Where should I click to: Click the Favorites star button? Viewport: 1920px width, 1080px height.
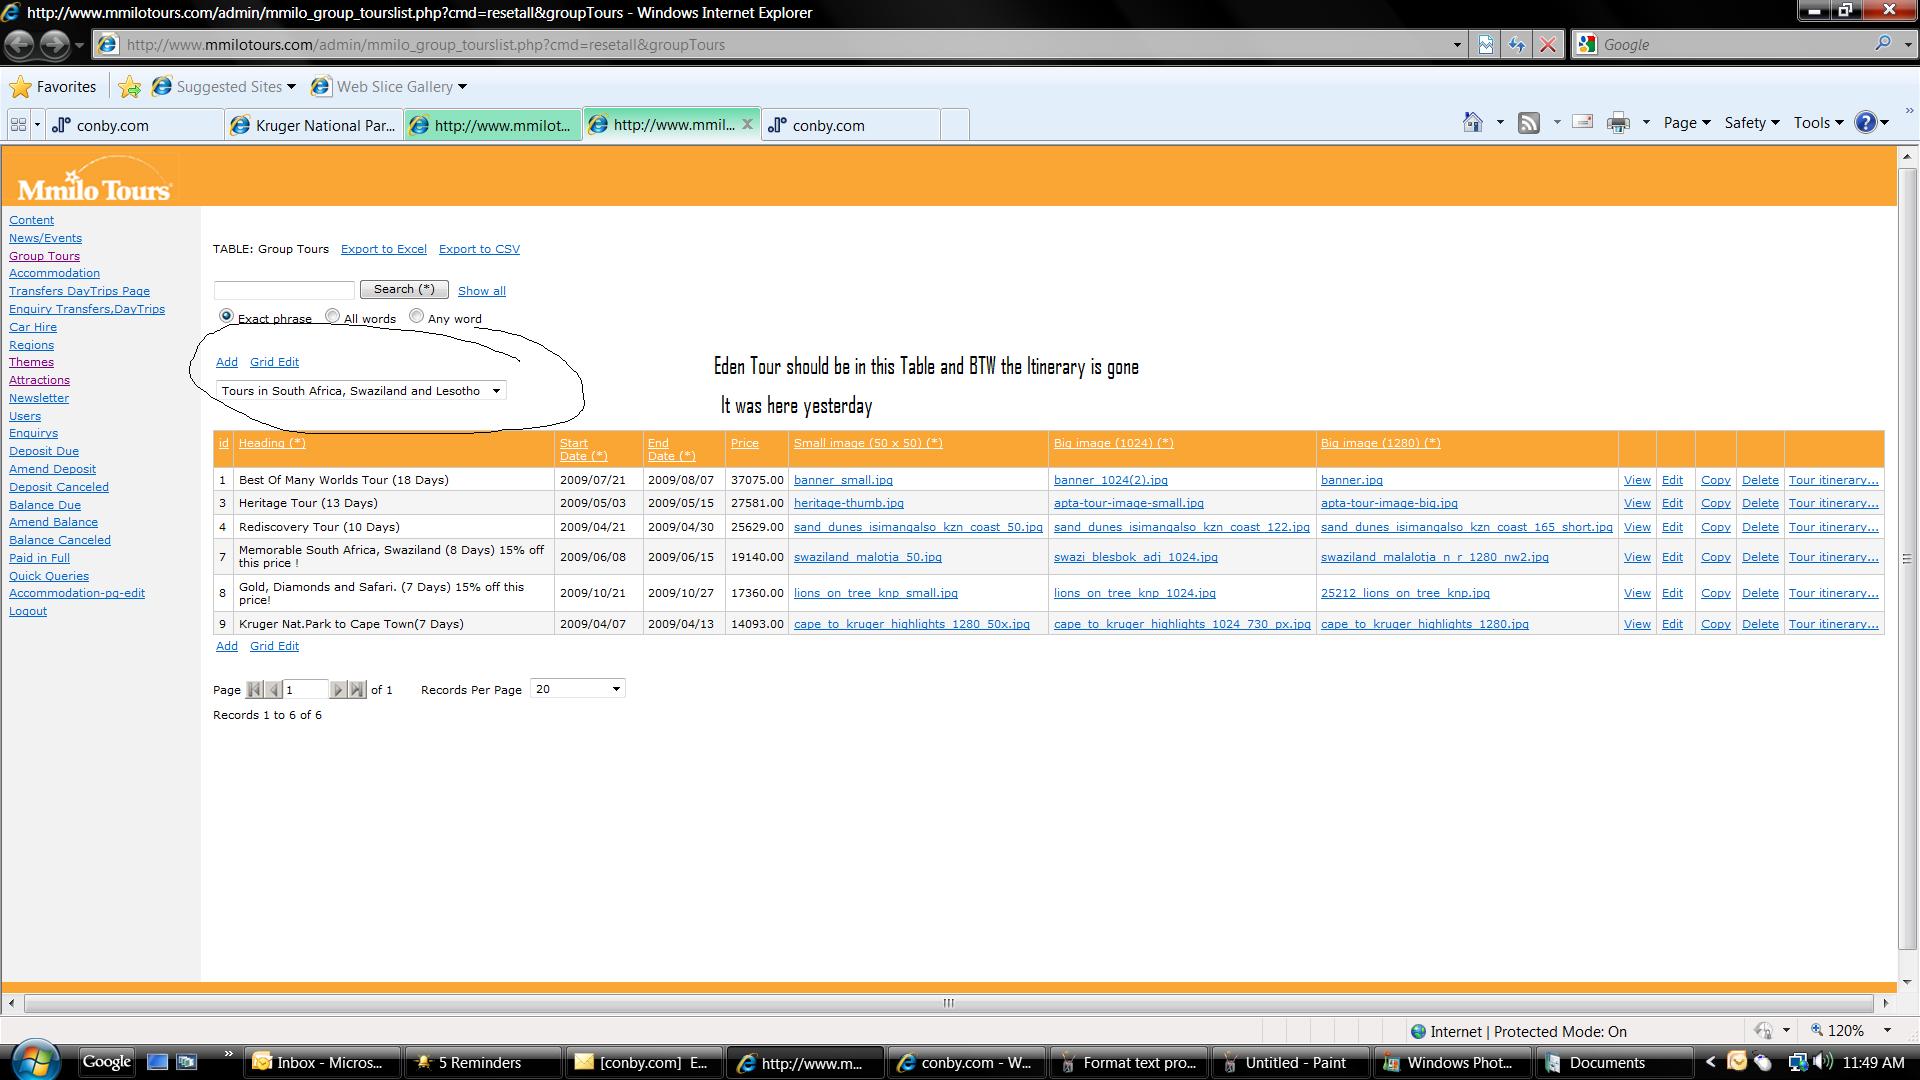[x=53, y=87]
